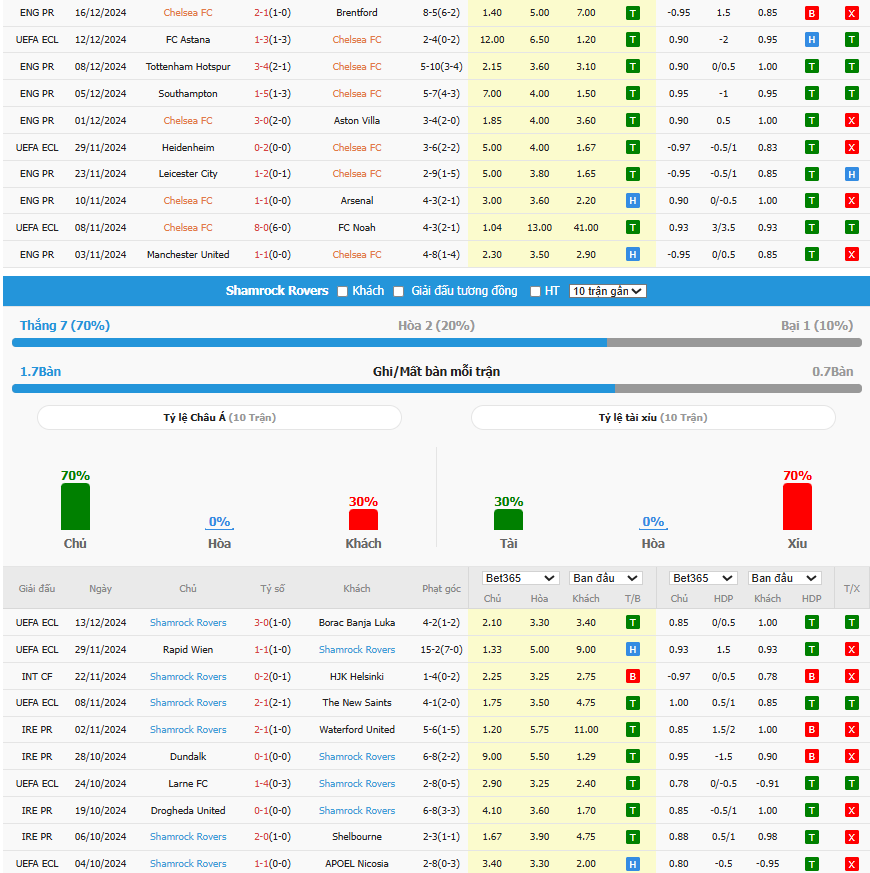The image size is (870, 873).
Task: Open APOEL Nicosia team link
Action: coord(357,864)
